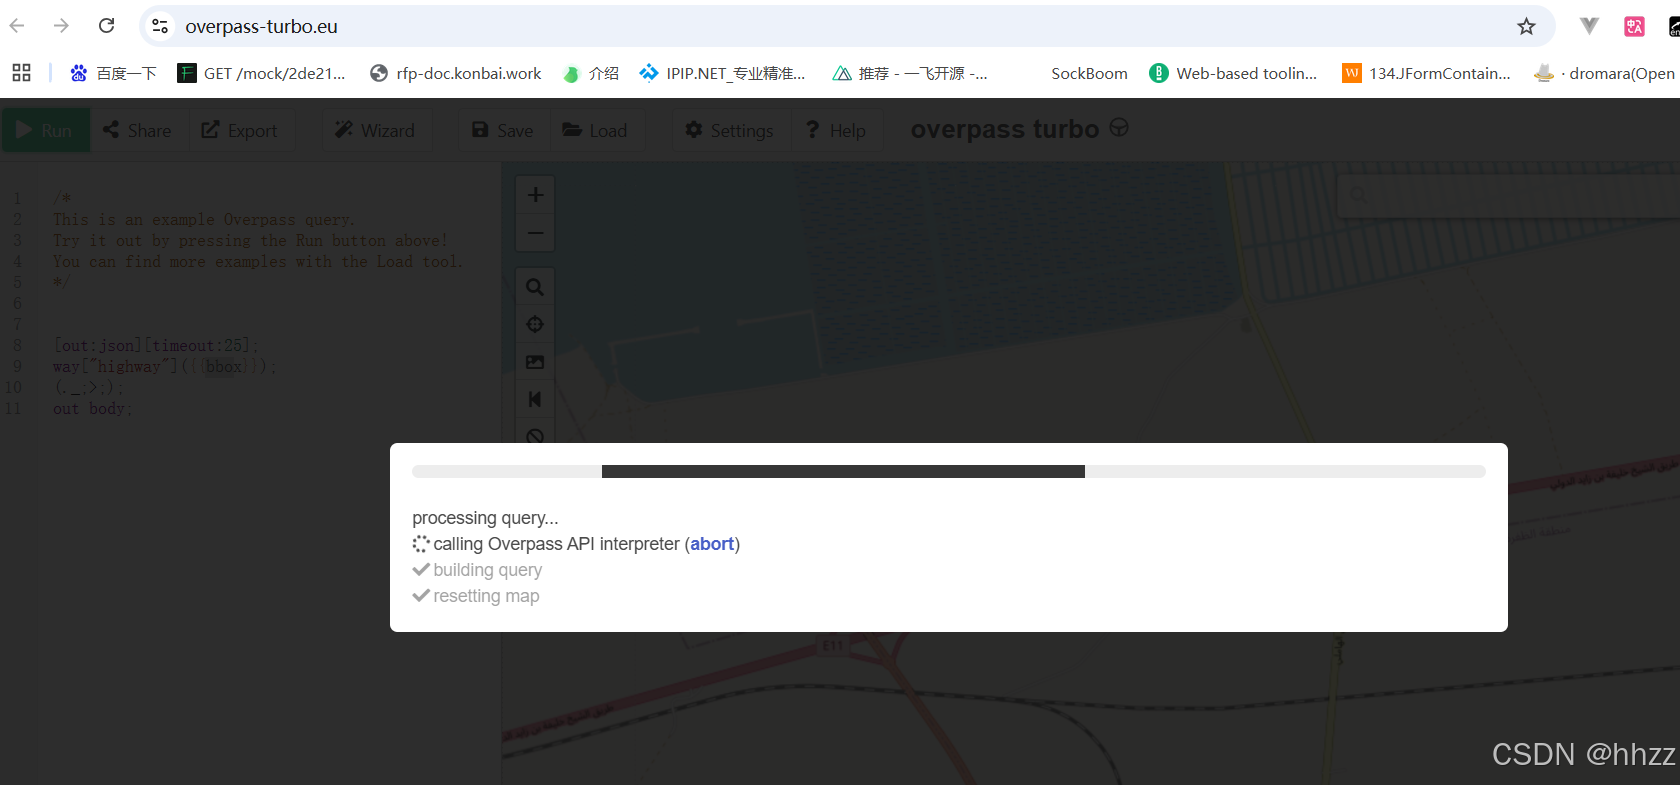This screenshot has width=1680, height=785.
Task: Open the Load examples tool
Action: tap(596, 130)
